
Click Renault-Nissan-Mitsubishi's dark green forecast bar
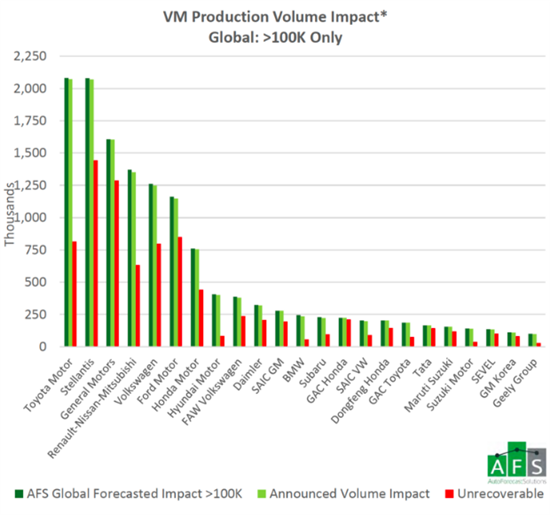[130, 258]
